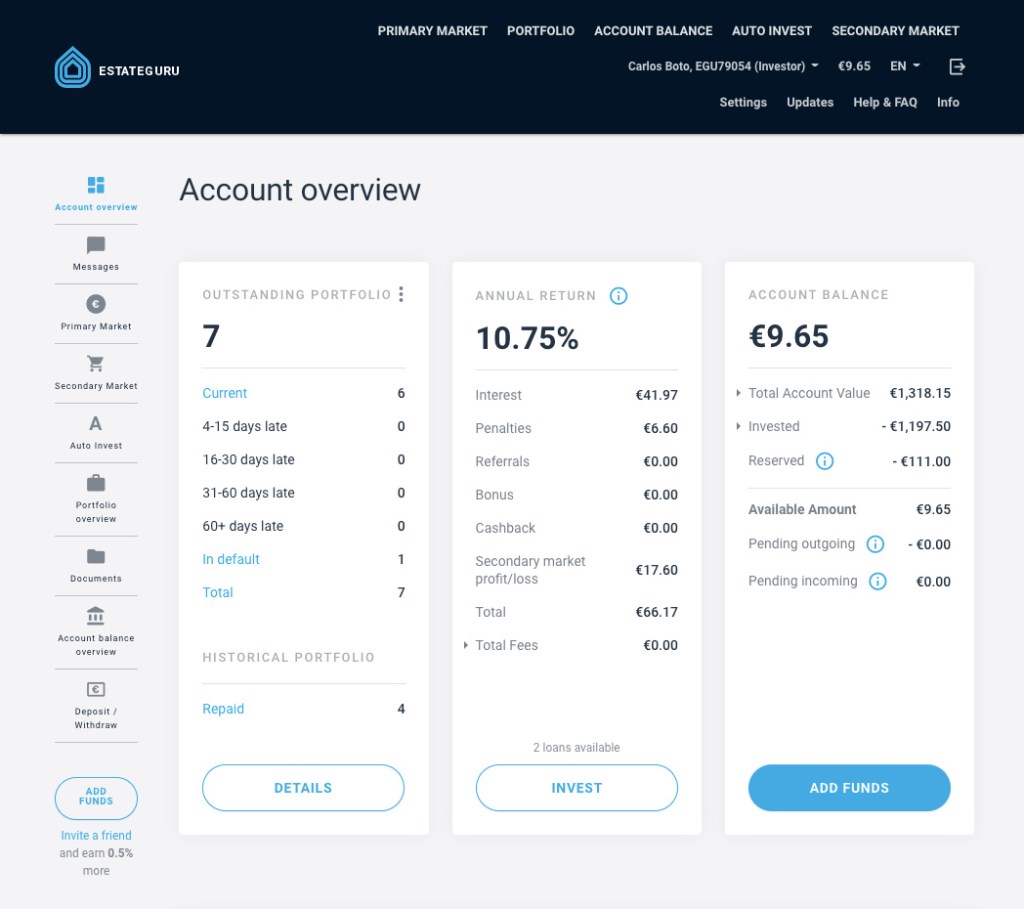Follow the Invite a friend link
The height and width of the screenshot is (909, 1024).
tap(95, 835)
